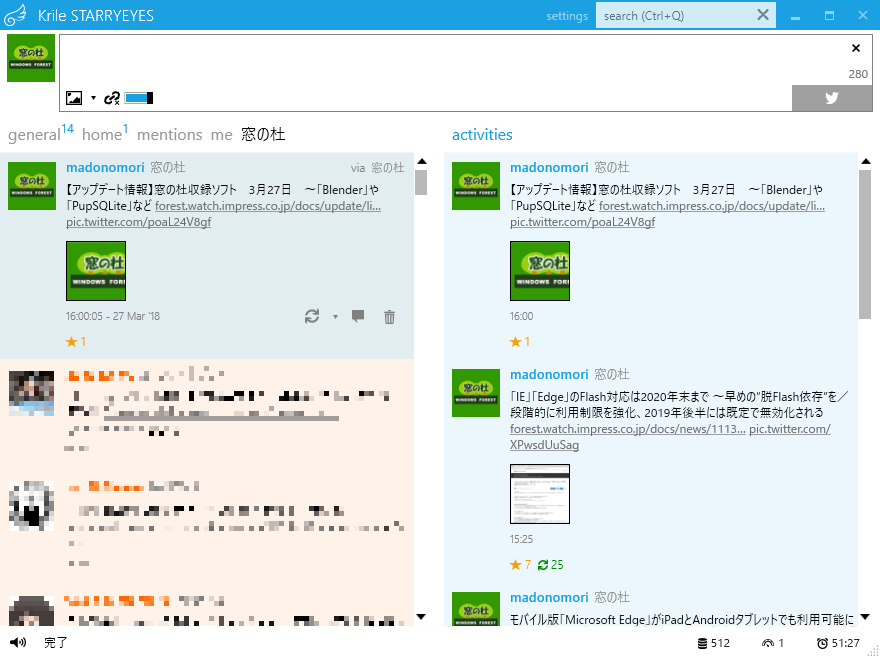Image resolution: width=880 pixels, height=658 pixels.
Task: Open the image attachment dropdown arrow
Action: point(93,97)
